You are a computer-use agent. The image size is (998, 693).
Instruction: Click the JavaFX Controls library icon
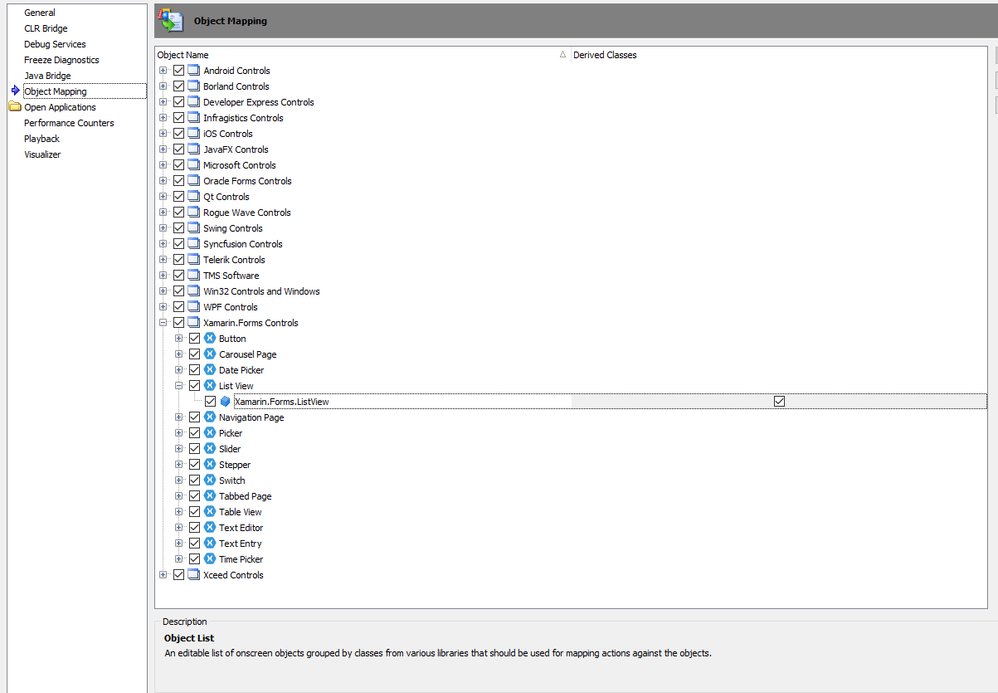coord(193,150)
